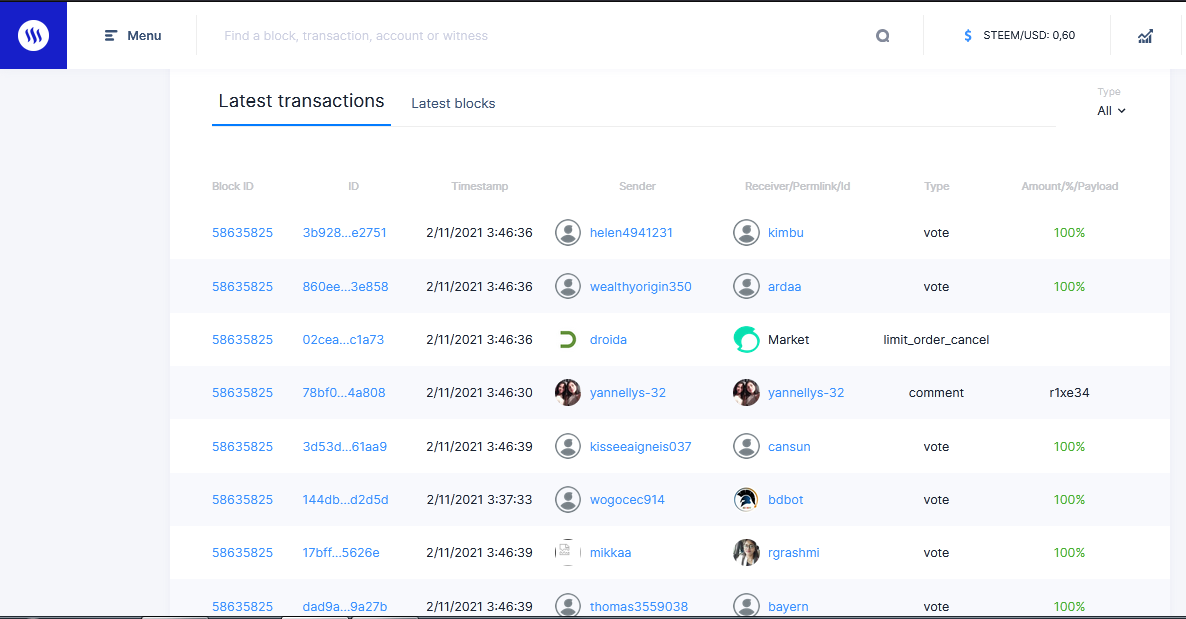
Task: Open sender account droida
Action: click(608, 340)
